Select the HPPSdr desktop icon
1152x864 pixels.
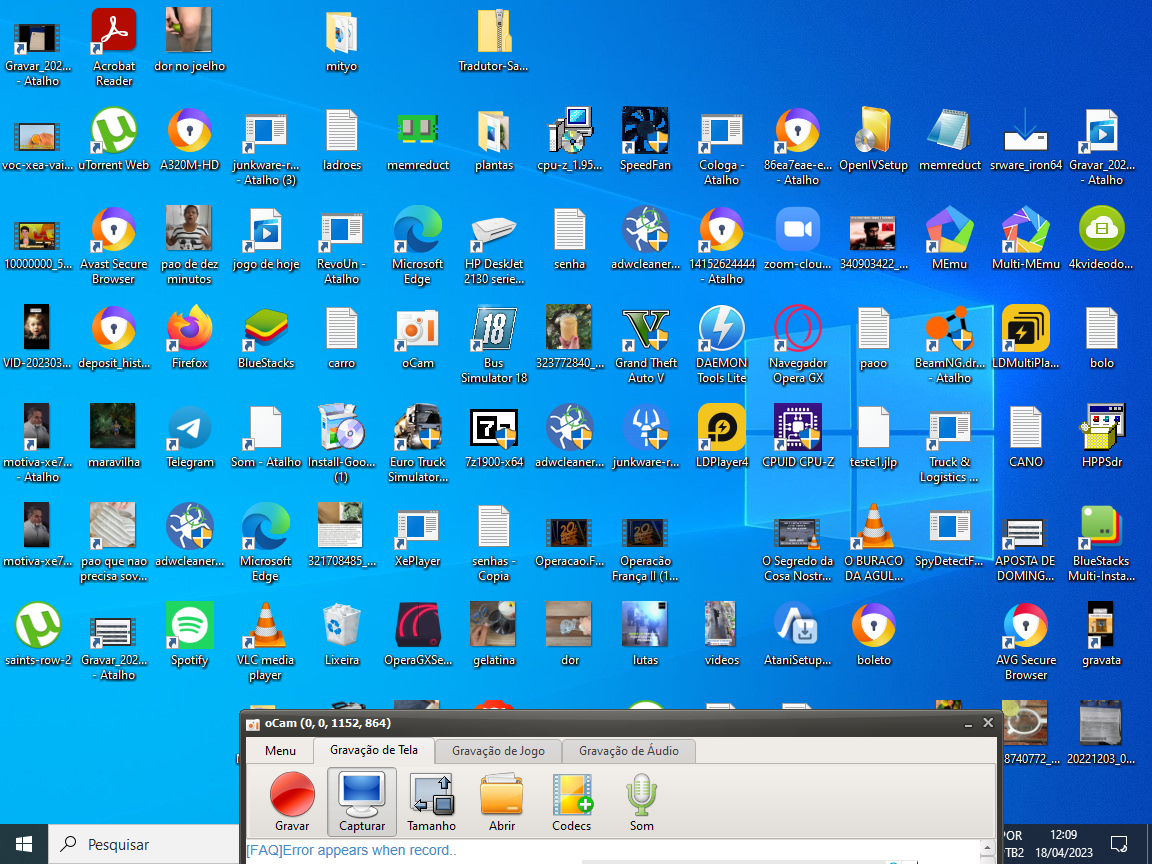click(1101, 436)
